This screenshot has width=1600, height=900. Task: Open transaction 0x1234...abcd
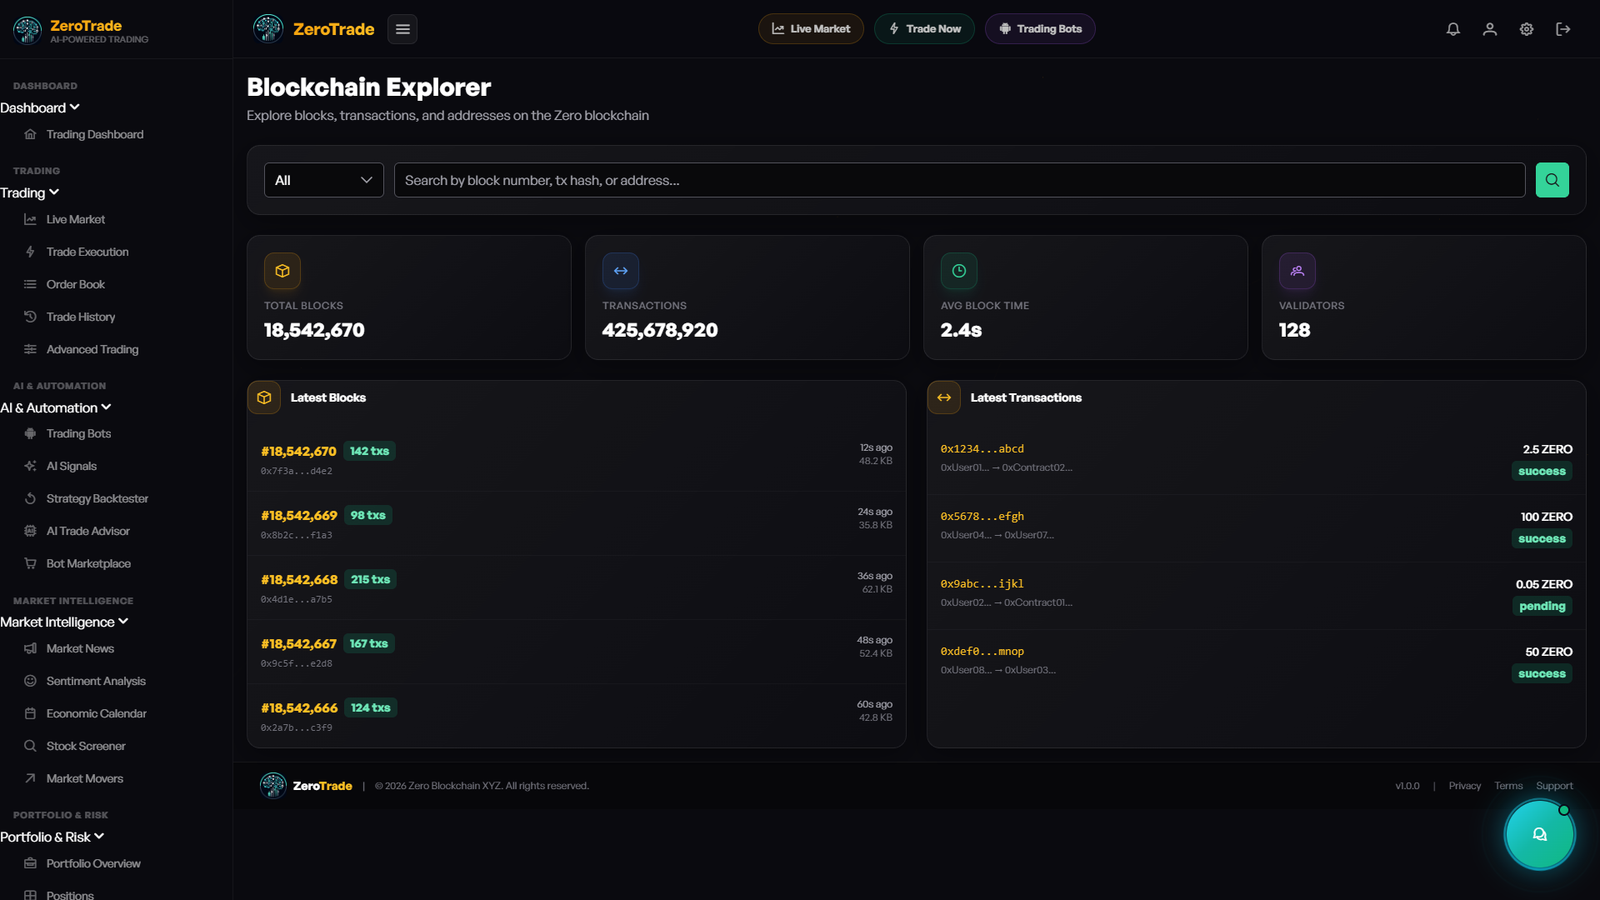point(982,449)
